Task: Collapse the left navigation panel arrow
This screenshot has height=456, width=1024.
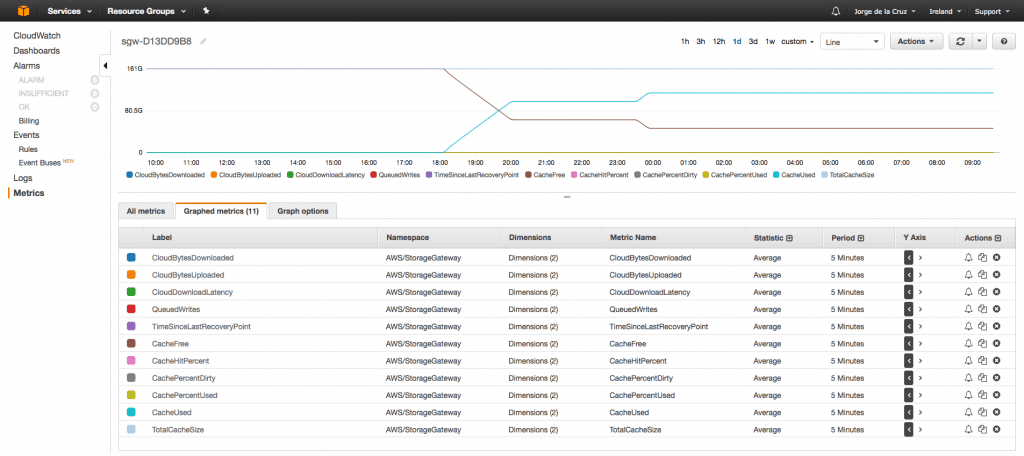Action: (105, 65)
